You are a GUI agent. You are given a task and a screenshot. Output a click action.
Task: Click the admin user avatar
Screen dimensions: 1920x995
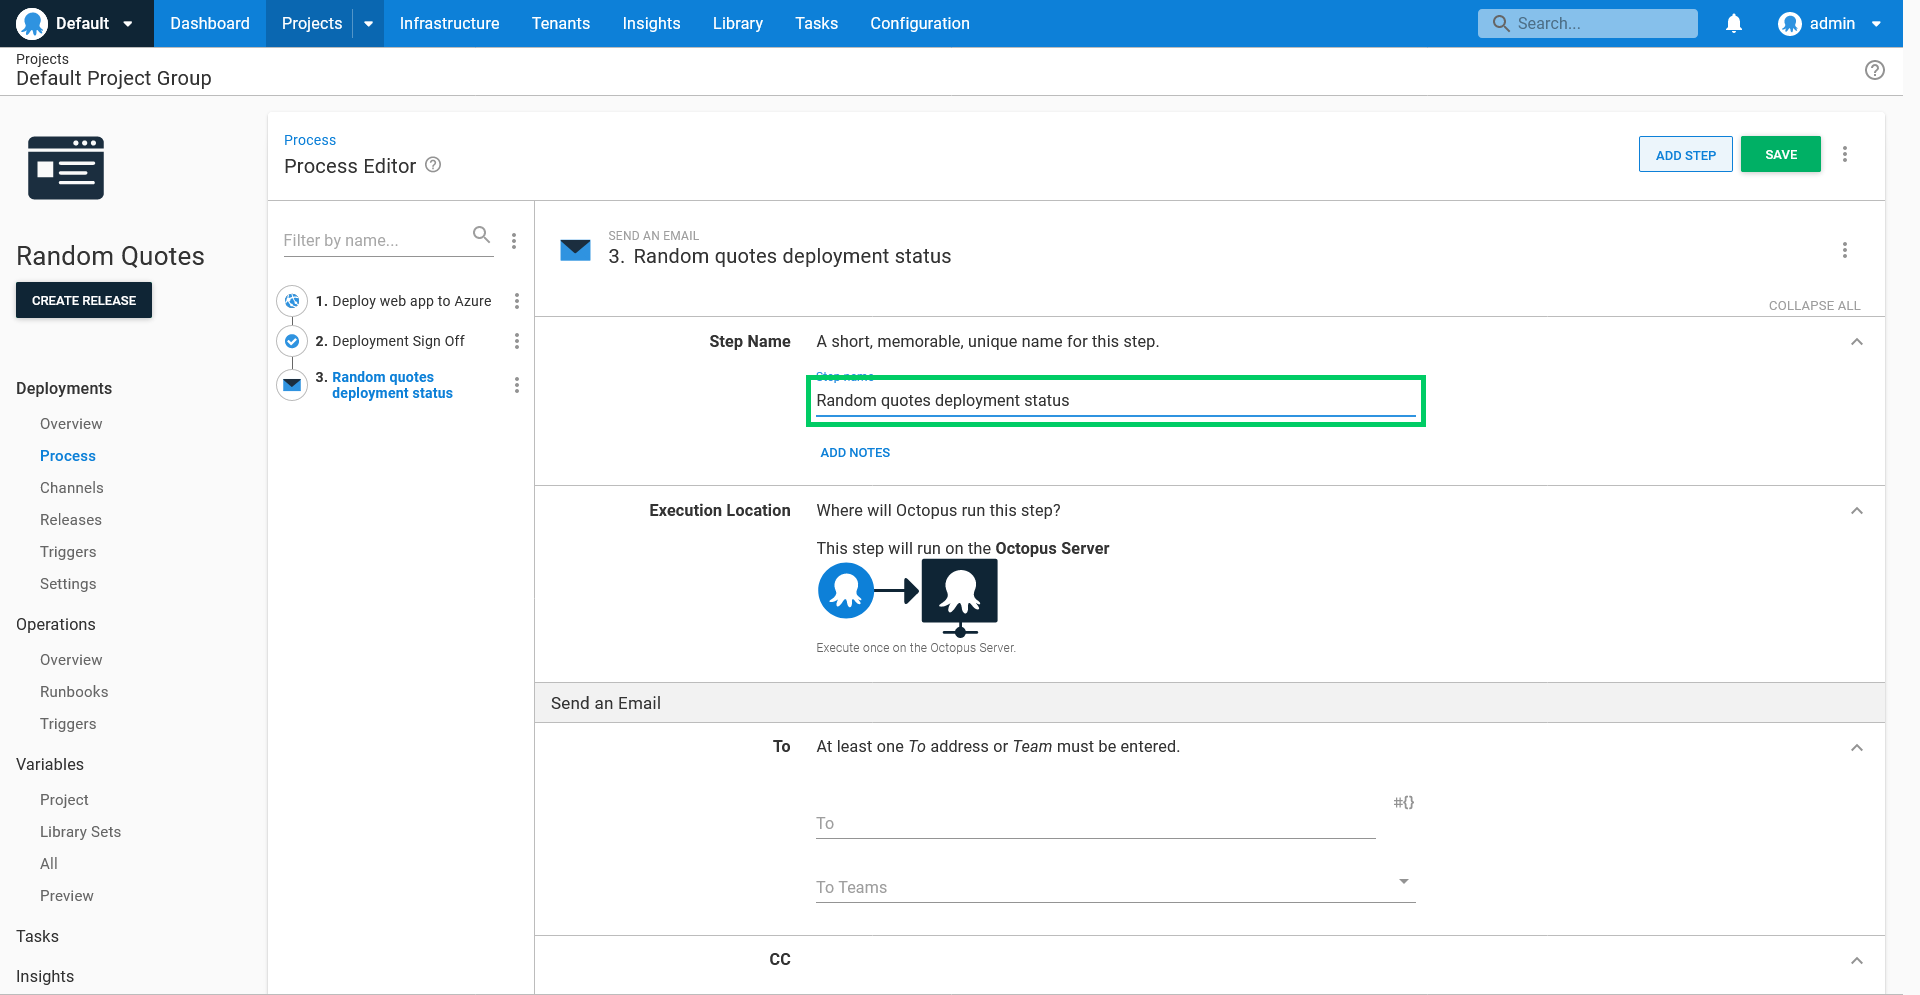pos(1790,23)
